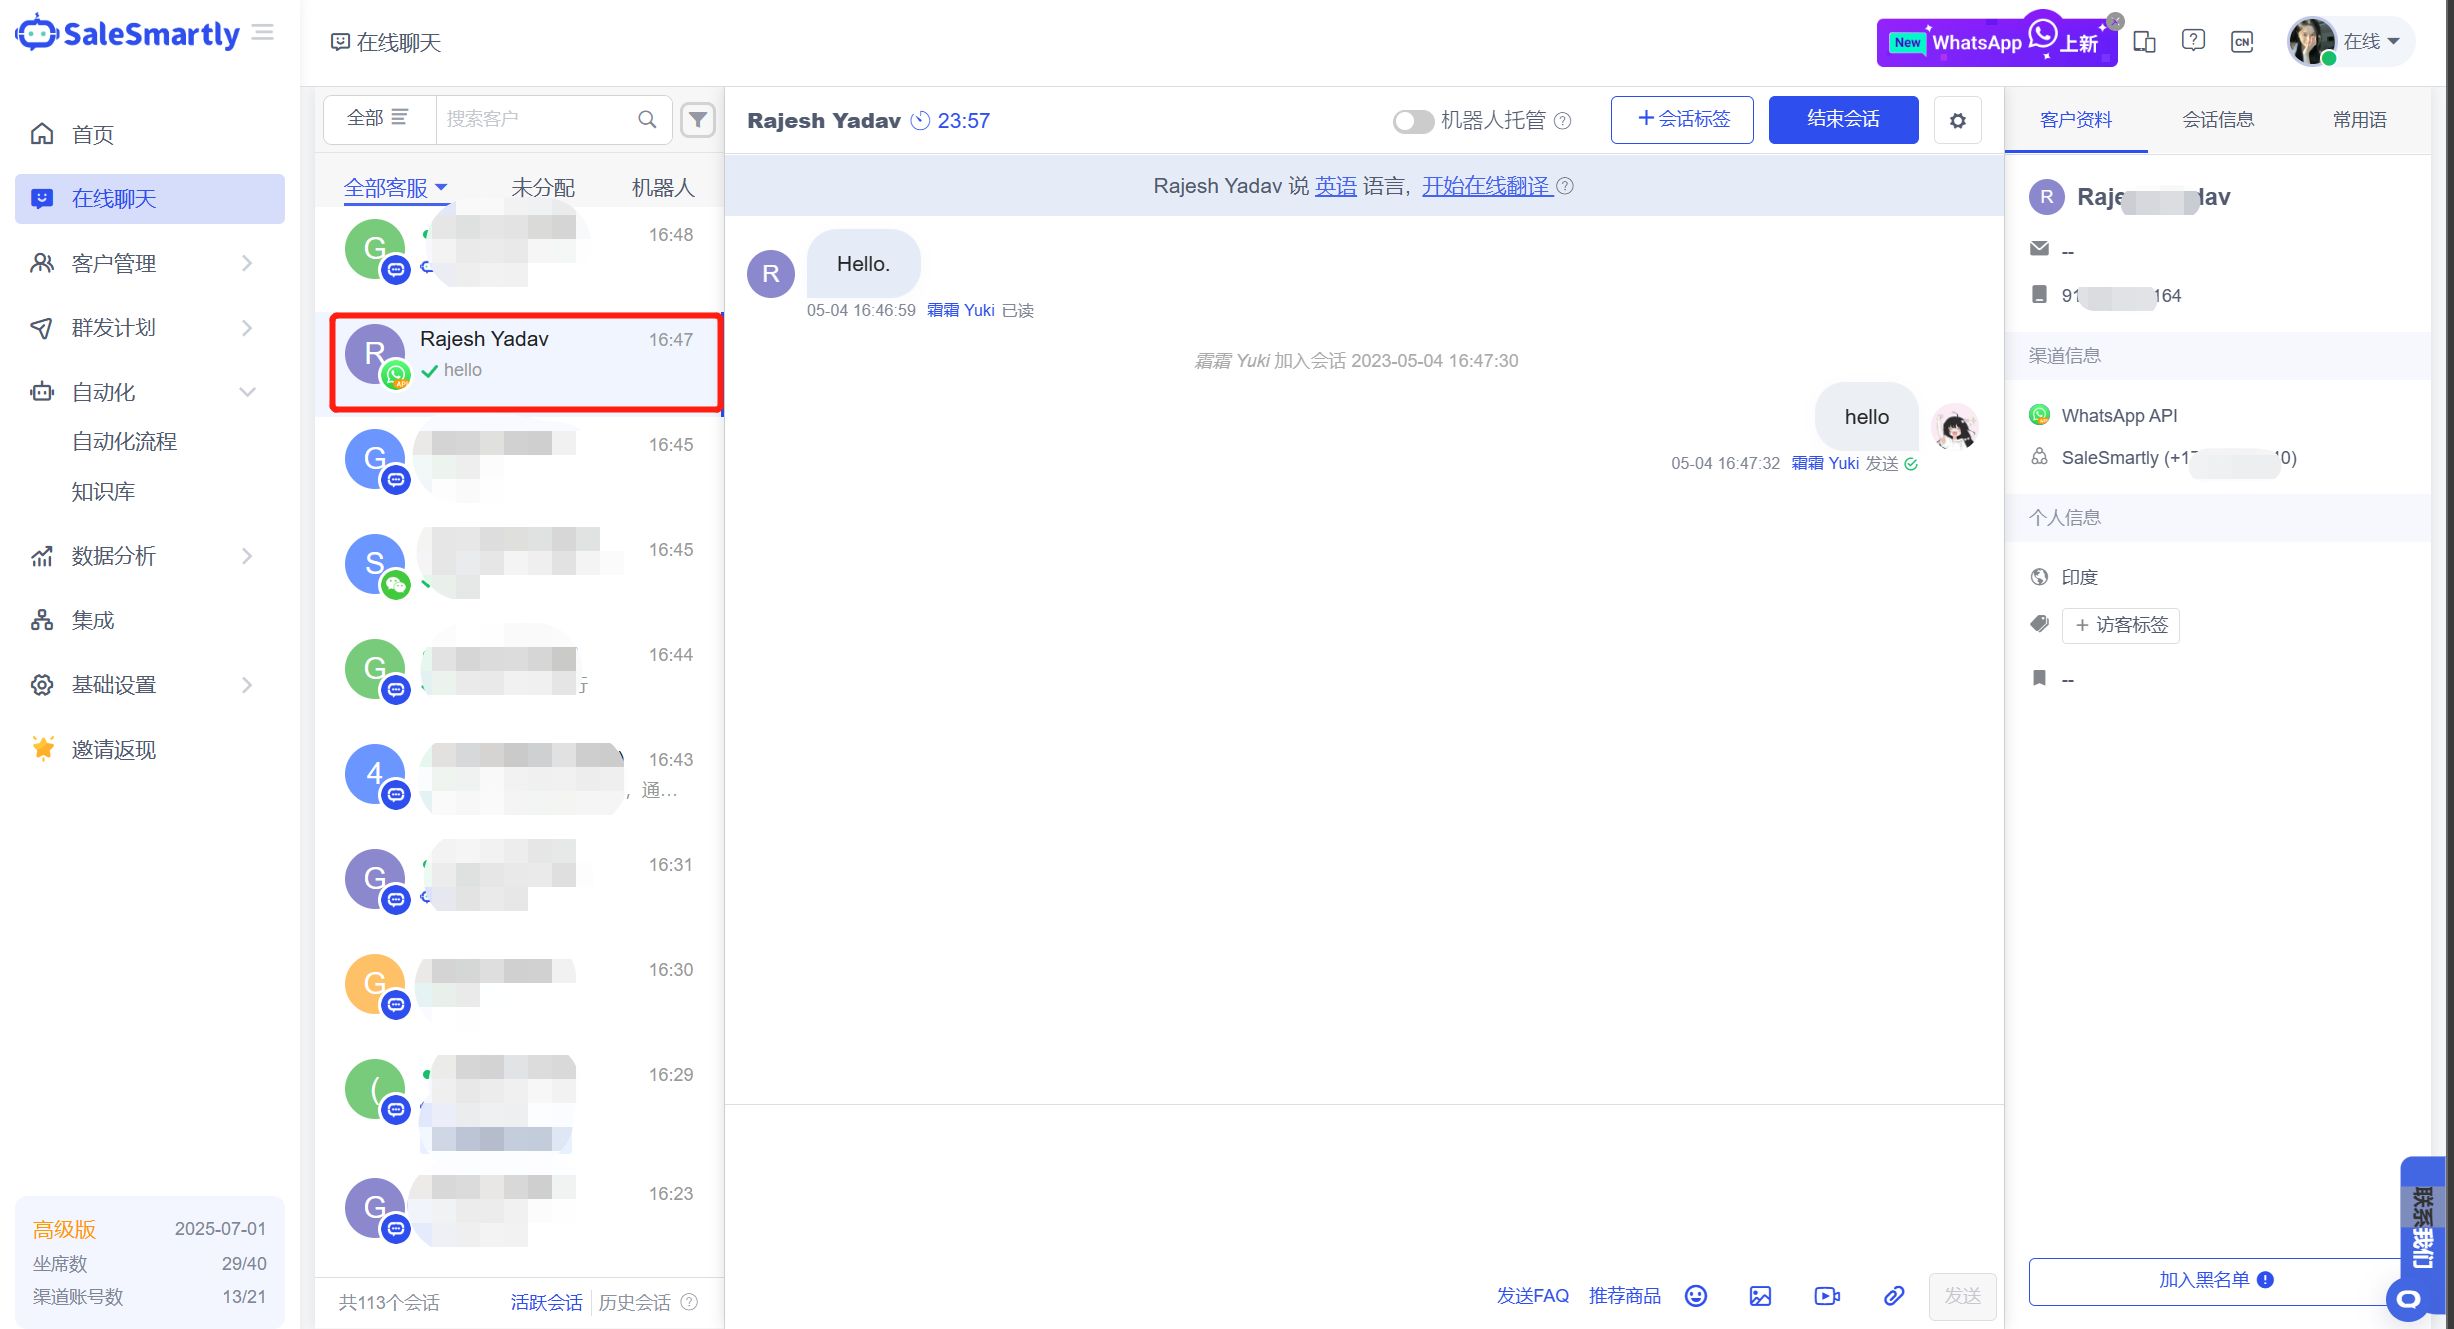Screen dimensions: 2454x1329
Task: Click the 开始在线翻译 link
Action: click(1487, 186)
